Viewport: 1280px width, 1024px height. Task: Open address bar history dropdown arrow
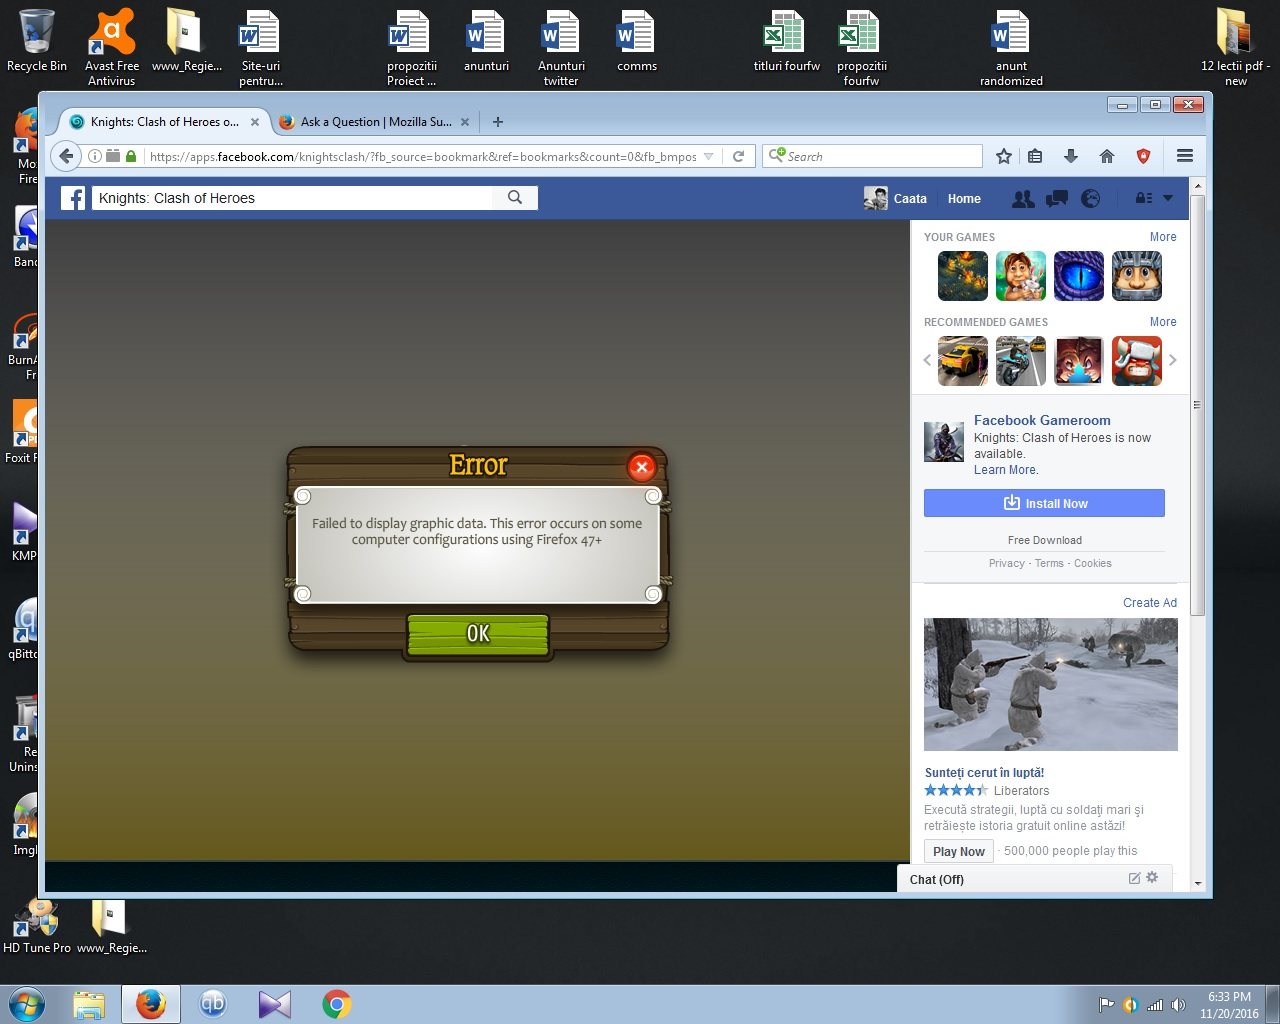click(708, 156)
